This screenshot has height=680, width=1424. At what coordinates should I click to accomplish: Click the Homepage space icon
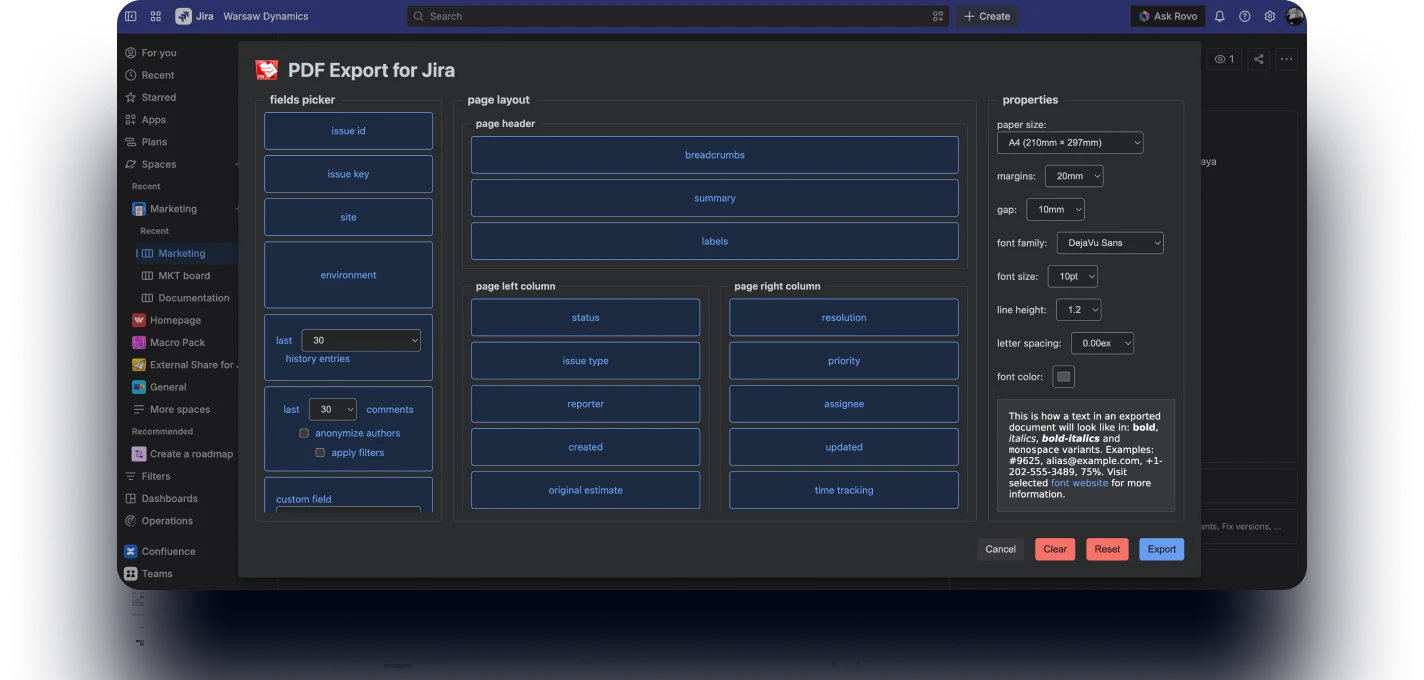pos(139,320)
